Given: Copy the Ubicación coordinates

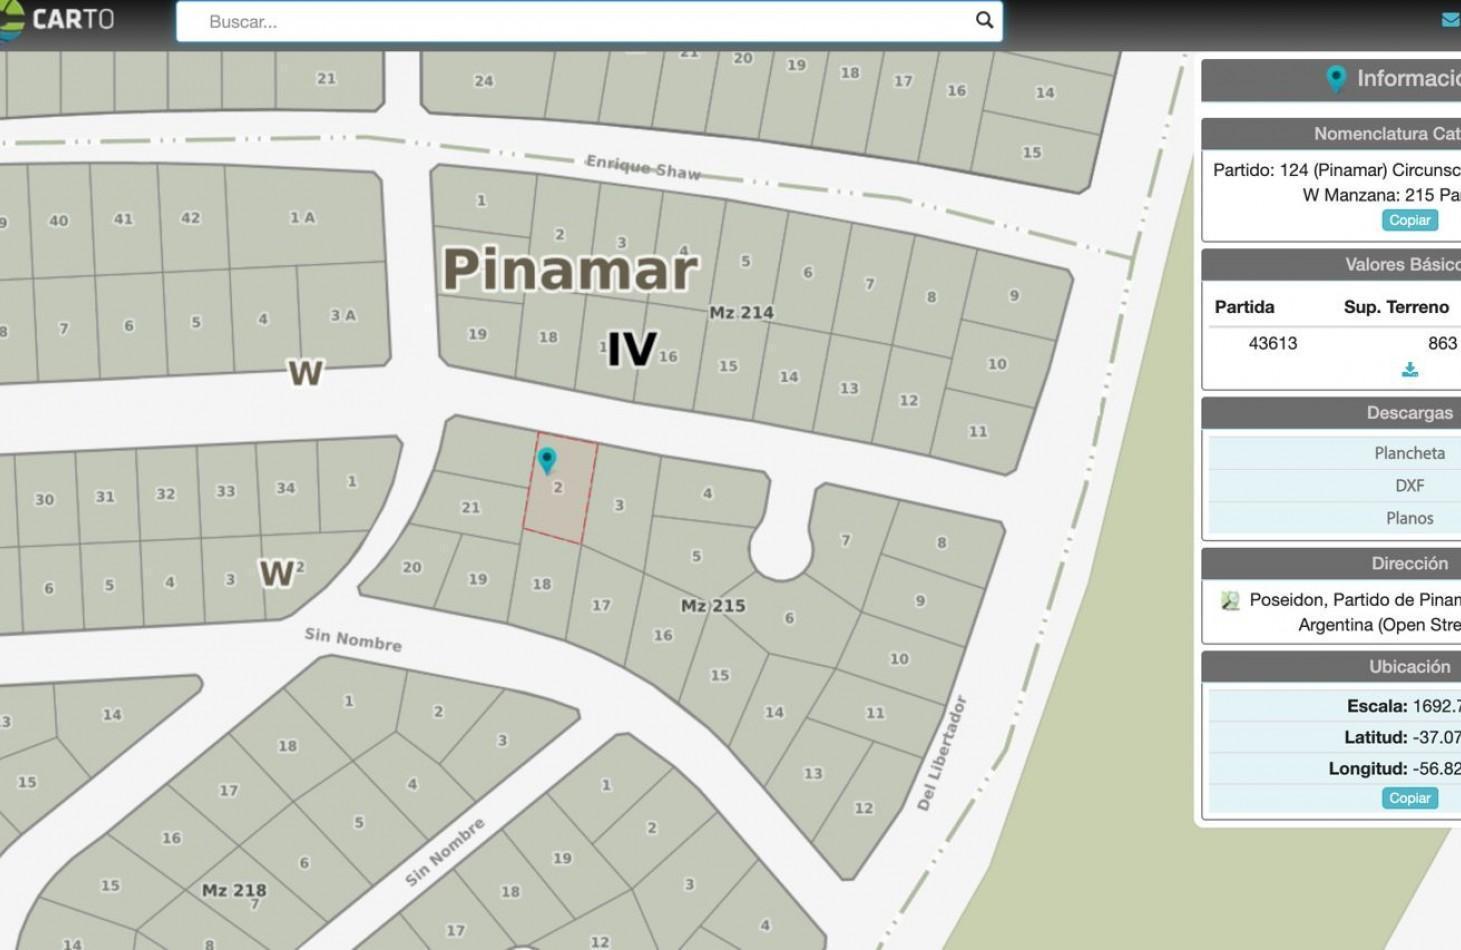Looking at the screenshot, I should pos(1409,798).
